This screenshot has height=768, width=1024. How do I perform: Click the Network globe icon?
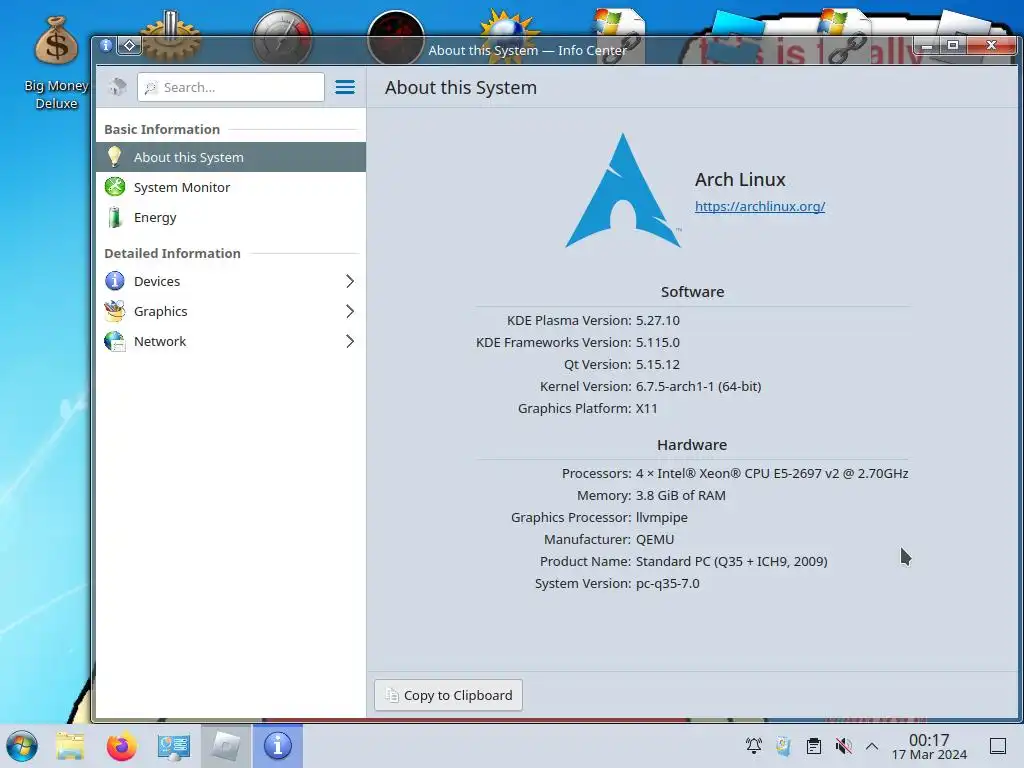pos(115,341)
